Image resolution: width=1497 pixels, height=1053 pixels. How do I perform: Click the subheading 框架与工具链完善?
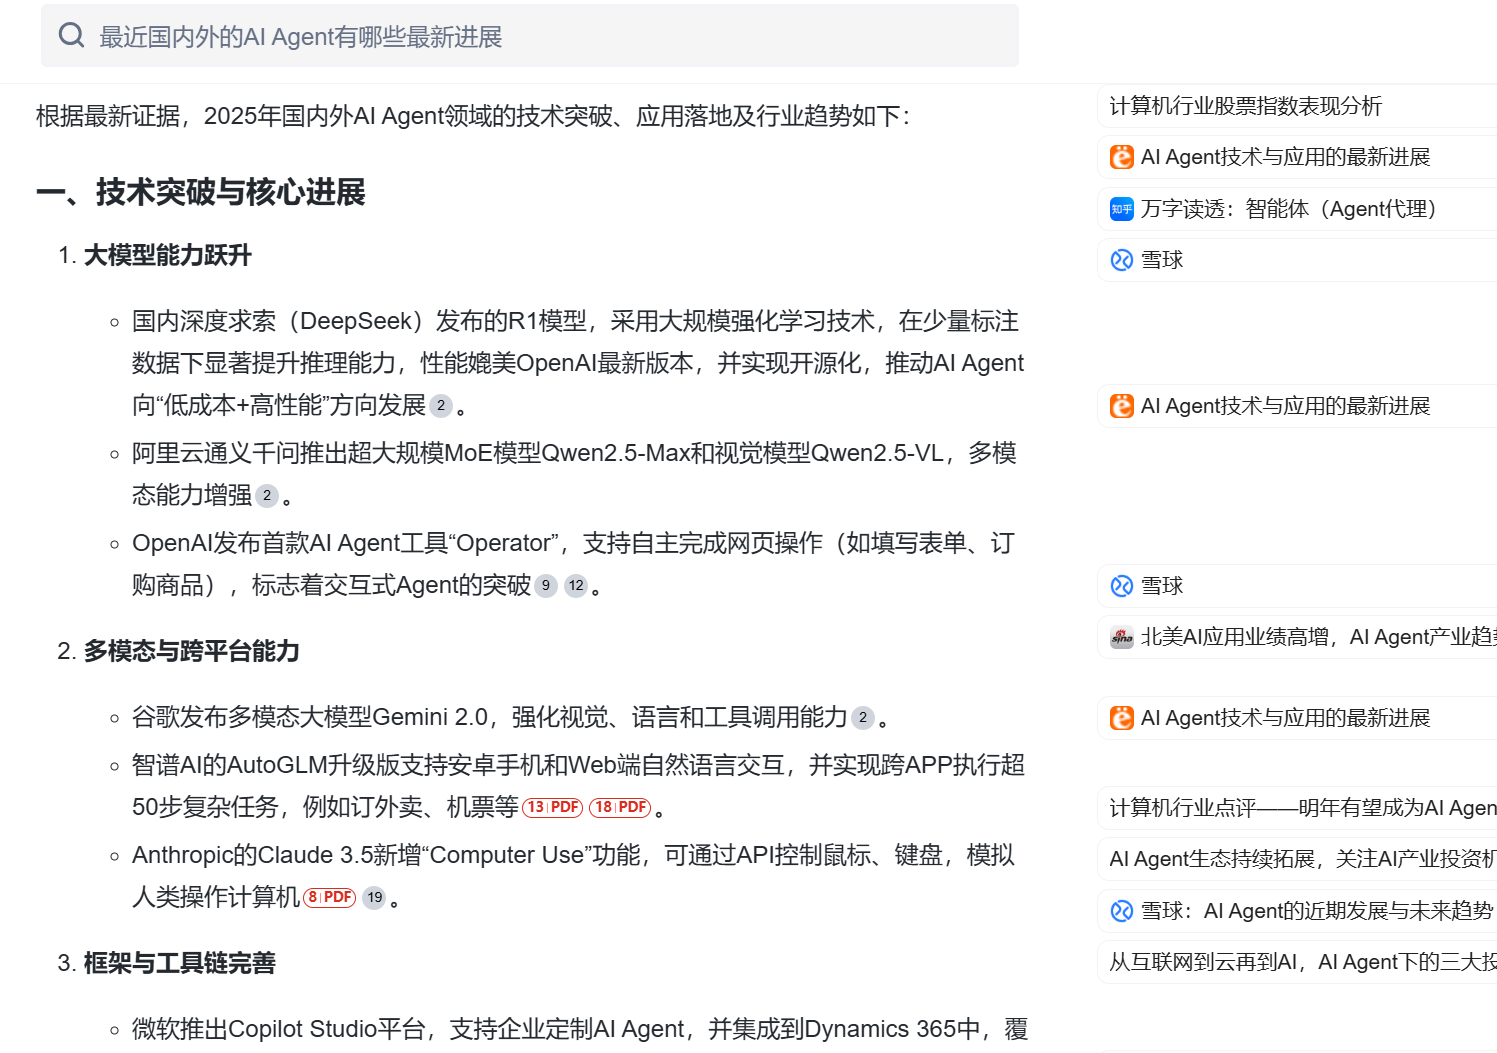tap(179, 963)
